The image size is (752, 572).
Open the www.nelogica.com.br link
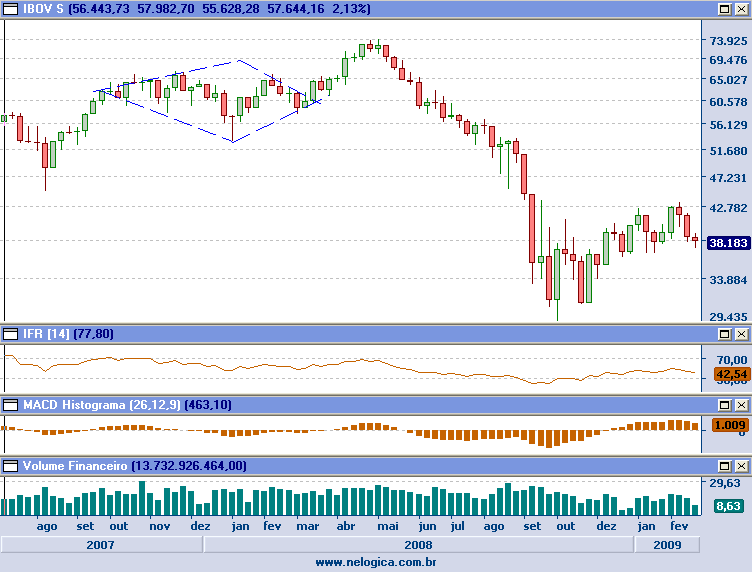376,563
